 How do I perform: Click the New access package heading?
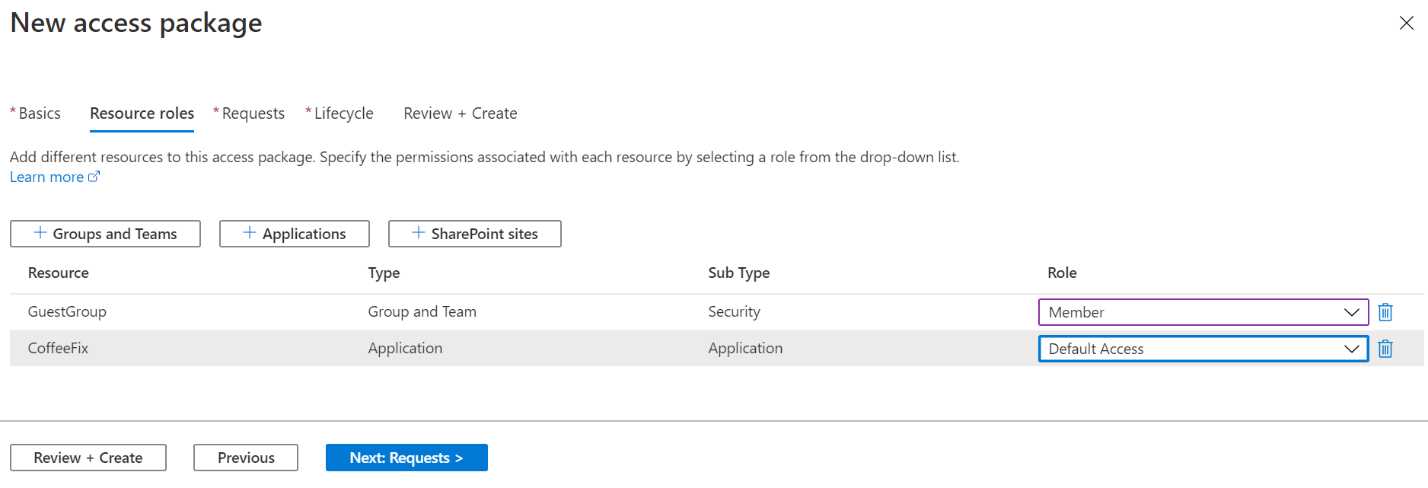coord(136,23)
